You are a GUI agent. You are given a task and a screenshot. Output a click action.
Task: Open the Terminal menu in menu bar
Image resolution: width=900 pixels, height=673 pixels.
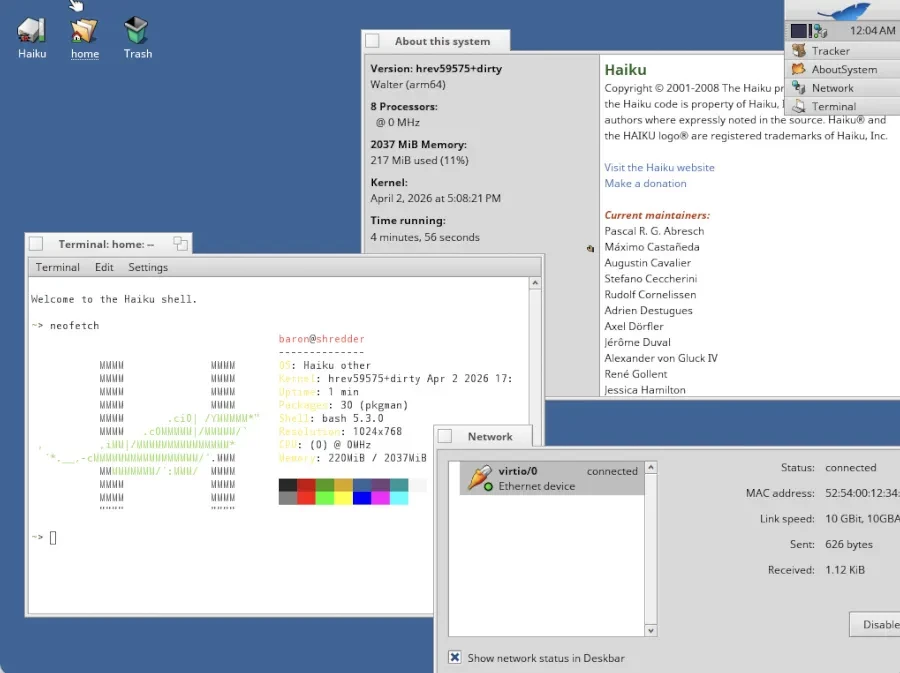click(x=58, y=268)
